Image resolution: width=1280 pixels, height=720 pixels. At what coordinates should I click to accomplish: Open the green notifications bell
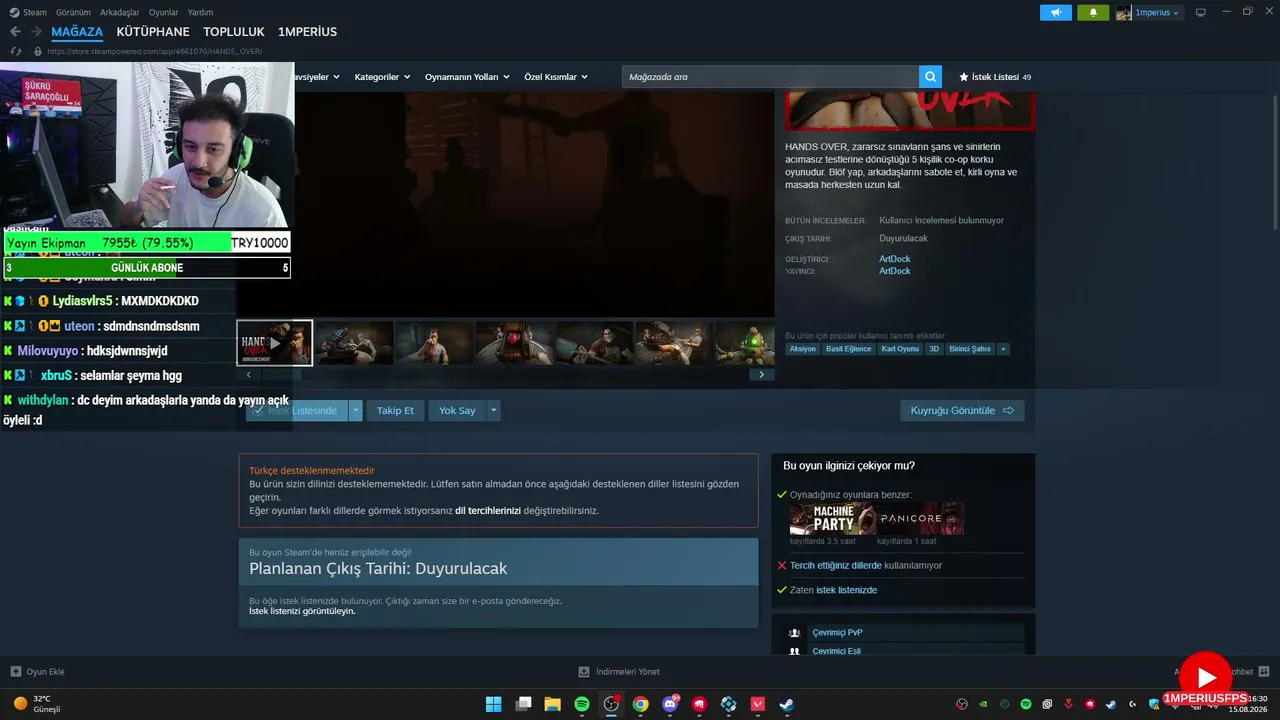click(1093, 13)
